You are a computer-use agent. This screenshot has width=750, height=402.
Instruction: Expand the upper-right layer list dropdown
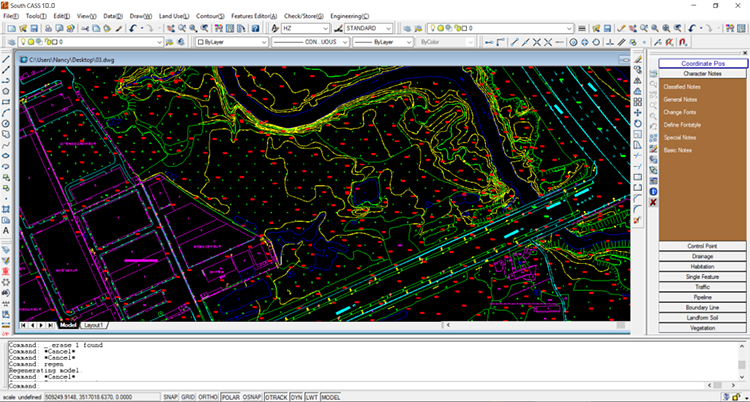569,28
